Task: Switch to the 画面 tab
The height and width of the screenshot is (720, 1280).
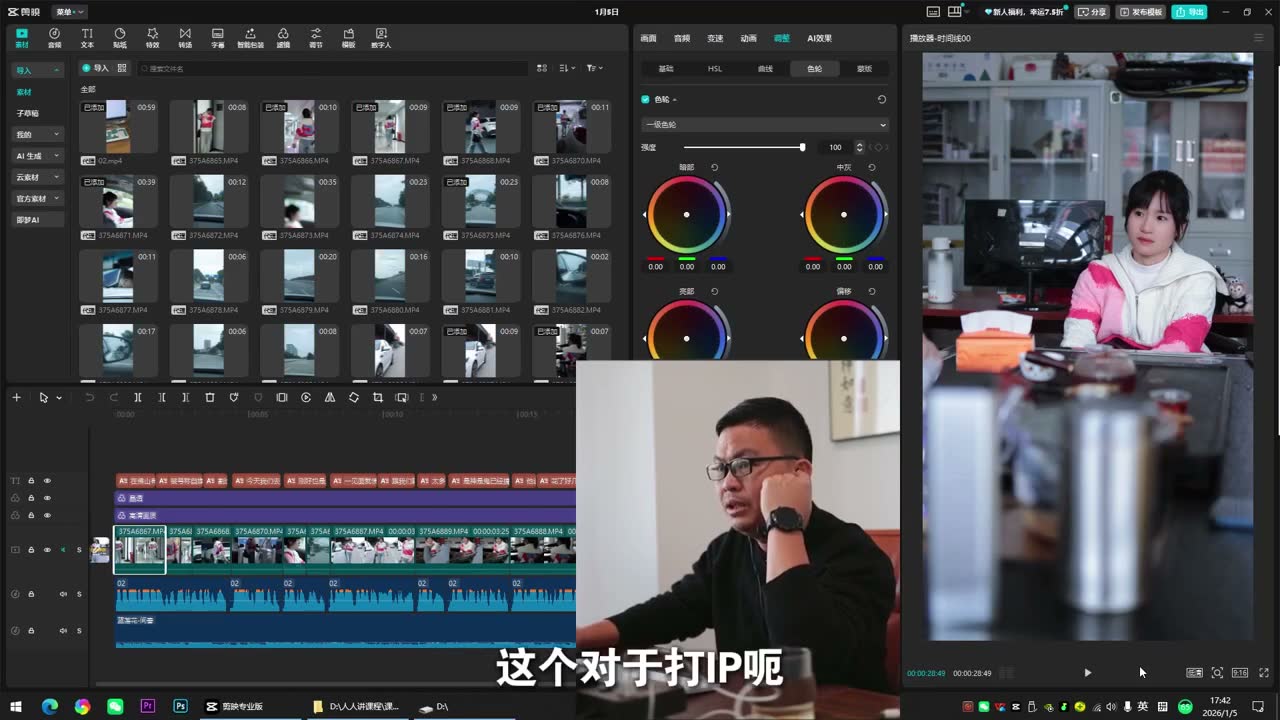Action: pyautogui.click(x=648, y=38)
